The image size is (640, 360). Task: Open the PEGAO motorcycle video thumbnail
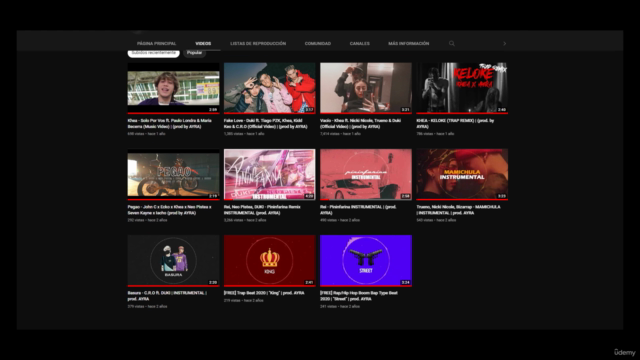point(173,174)
